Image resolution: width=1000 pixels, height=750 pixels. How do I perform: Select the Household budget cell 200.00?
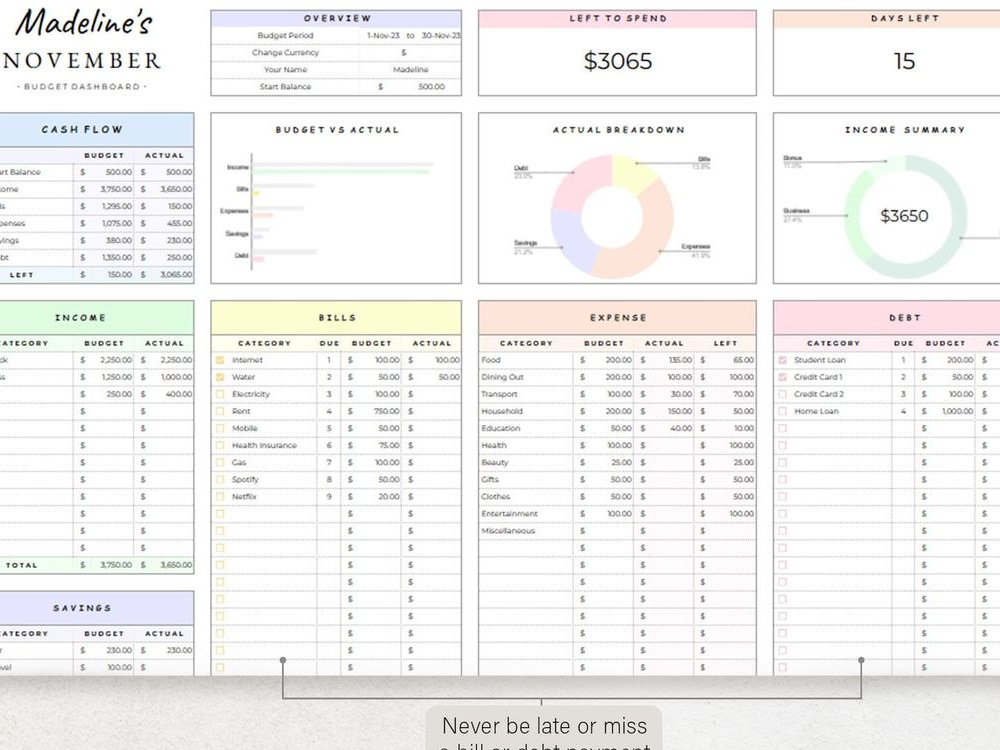coord(604,411)
